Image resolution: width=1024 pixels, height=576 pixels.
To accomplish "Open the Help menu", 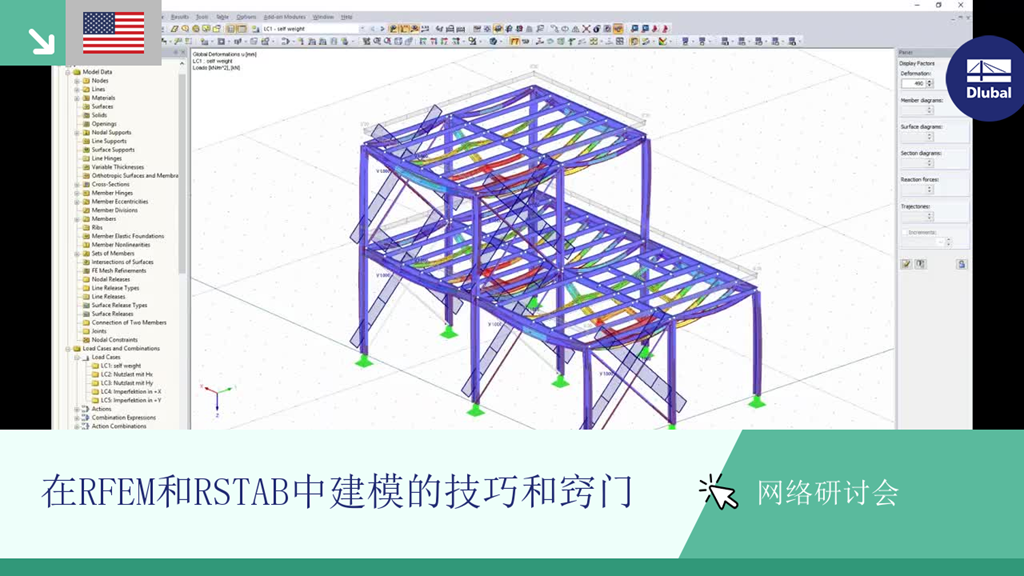I will coord(347,17).
